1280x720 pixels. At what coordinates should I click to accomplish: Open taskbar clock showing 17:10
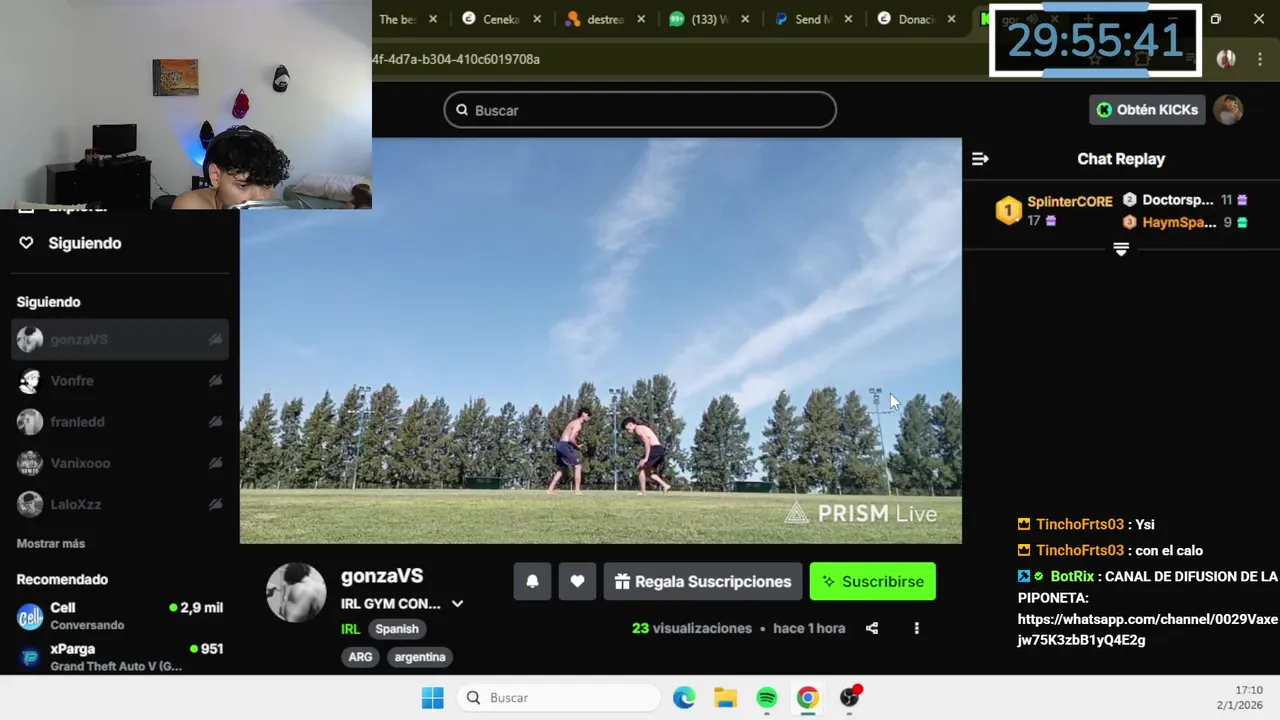coord(1239,698)
